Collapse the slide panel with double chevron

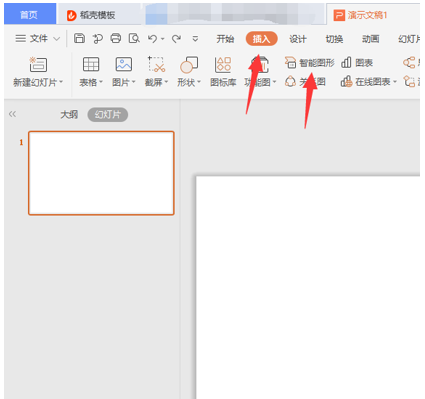click(12, 114)
